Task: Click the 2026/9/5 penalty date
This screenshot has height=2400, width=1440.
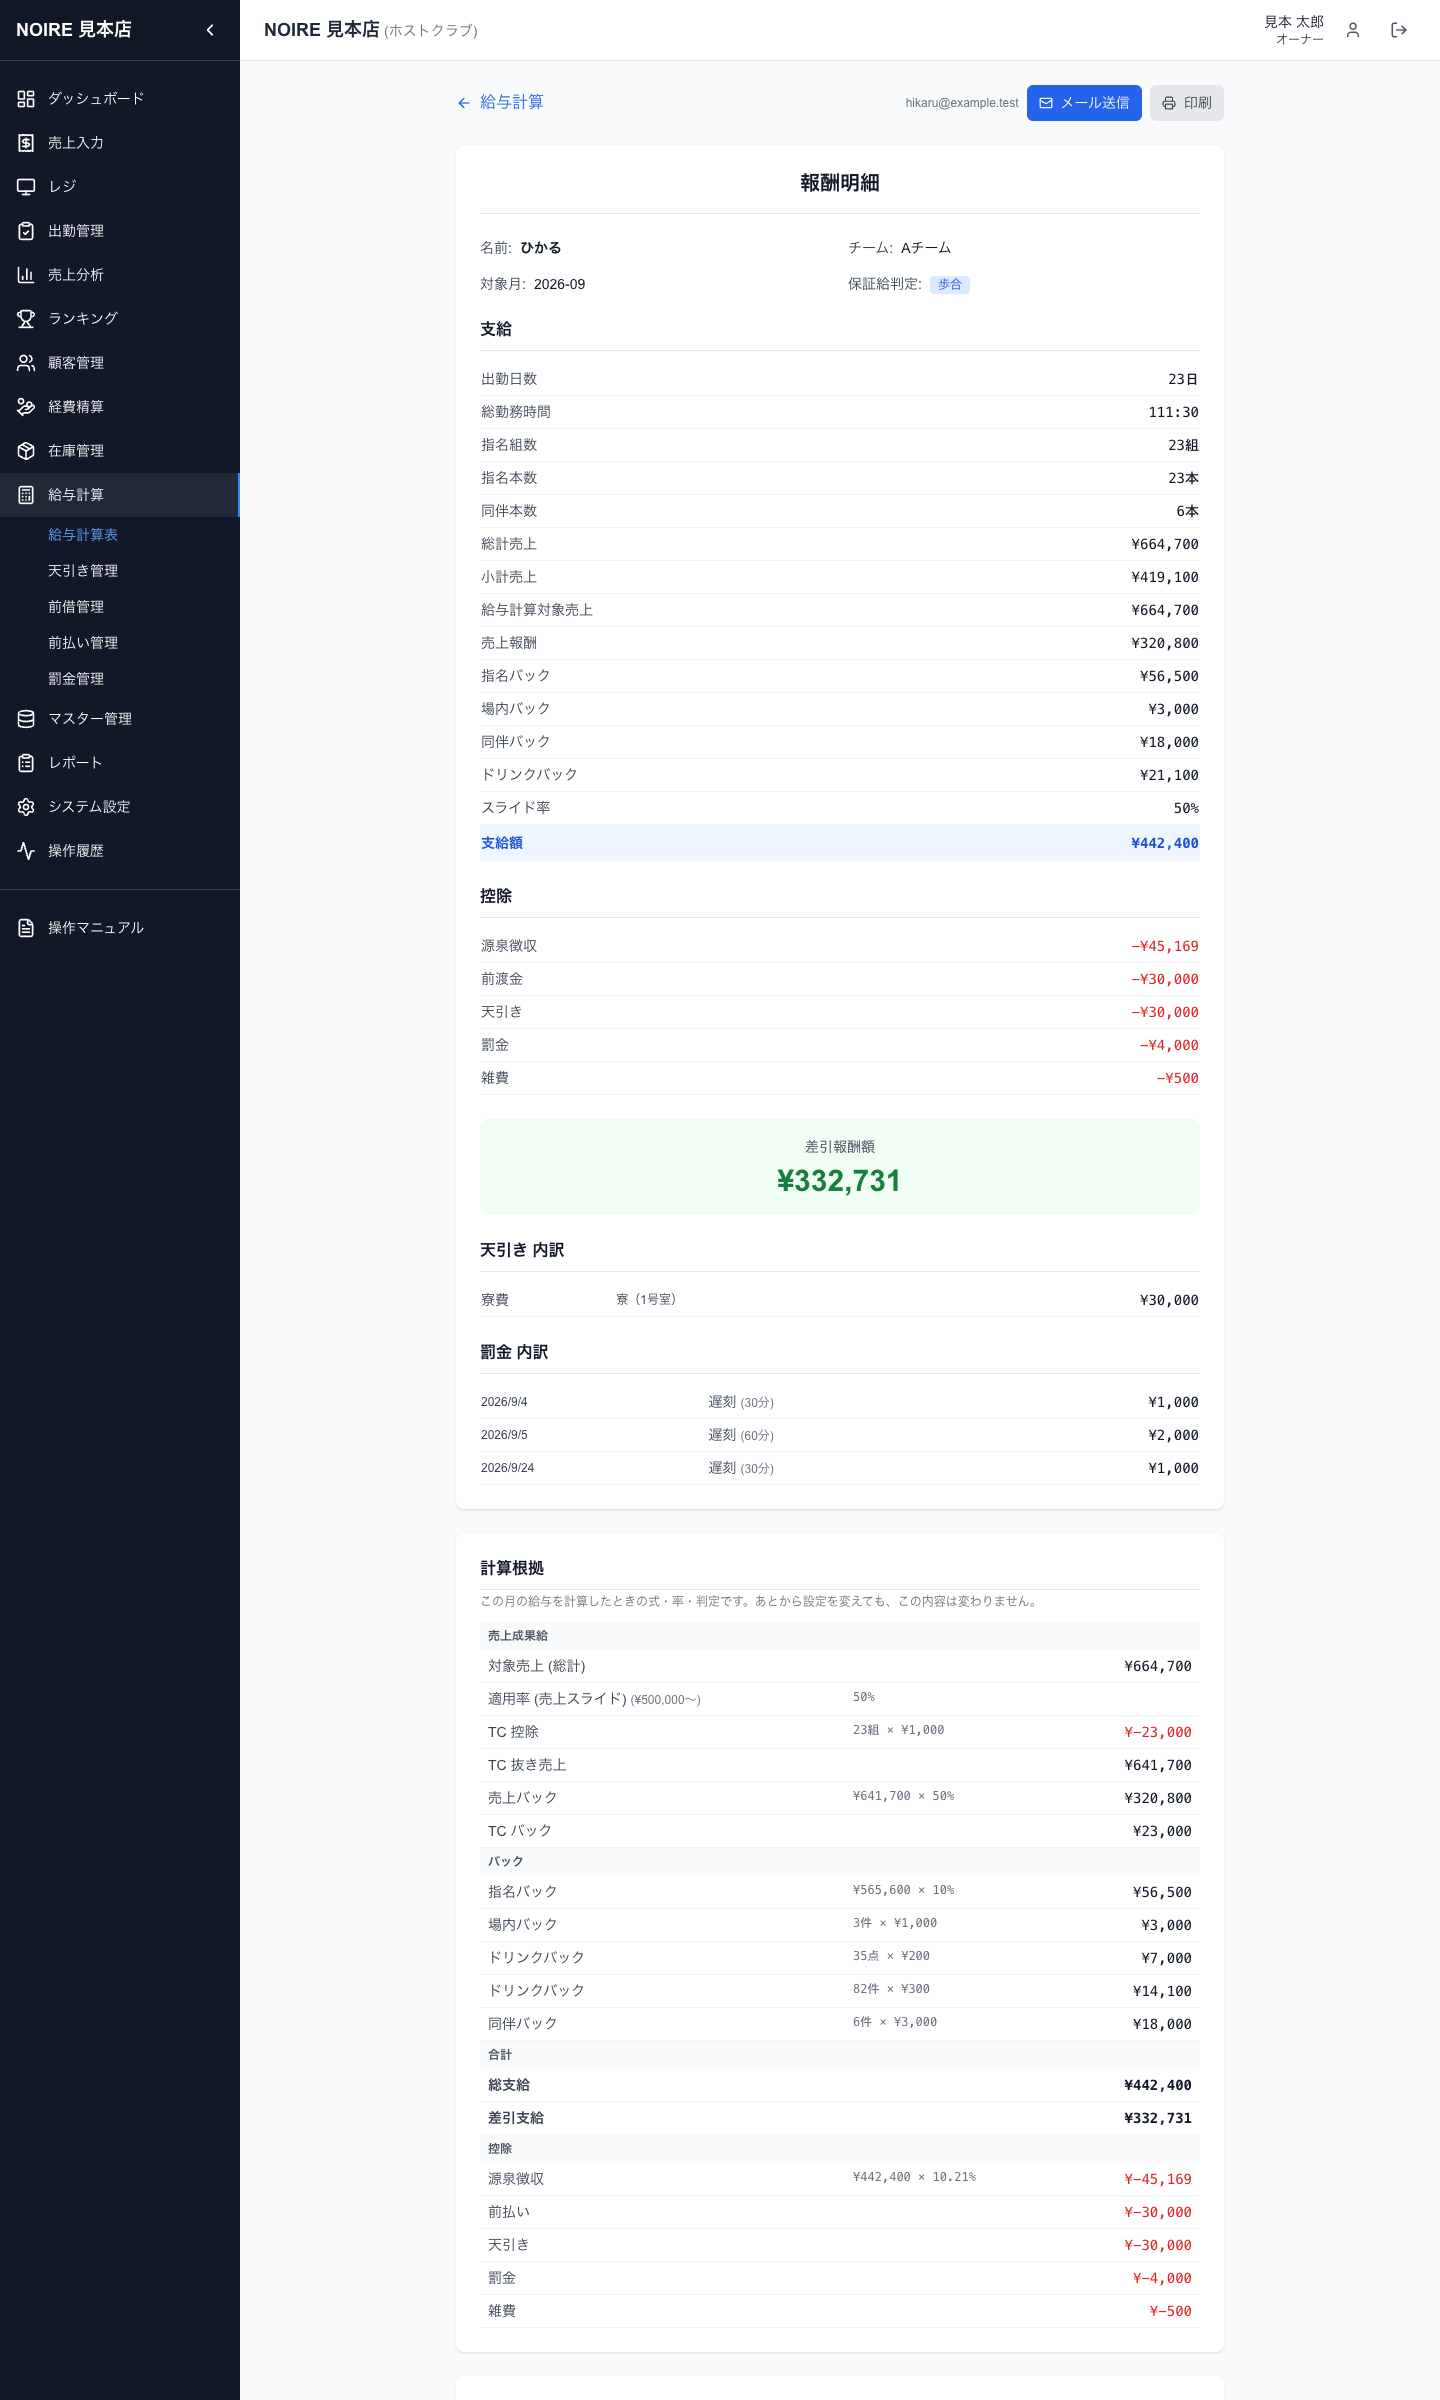Action: 504,1435
